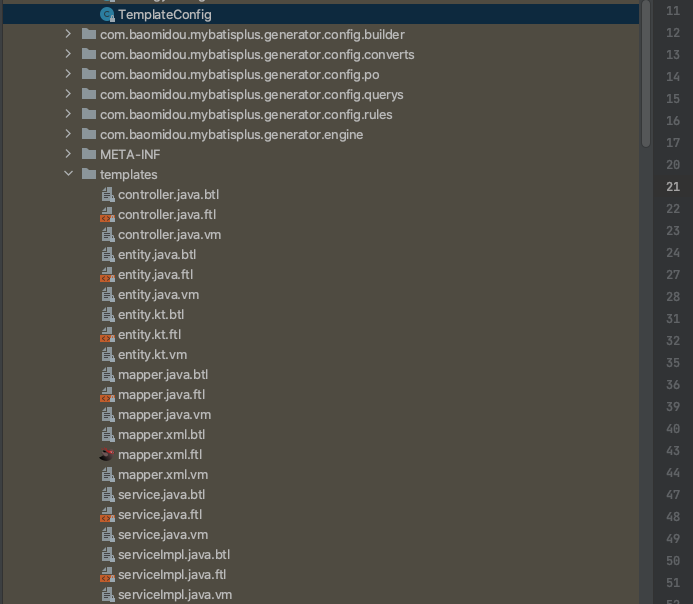This screenshot has height=604, width=693.
Task: Open mapper.xml.vm file
Action: coord(163,475)
